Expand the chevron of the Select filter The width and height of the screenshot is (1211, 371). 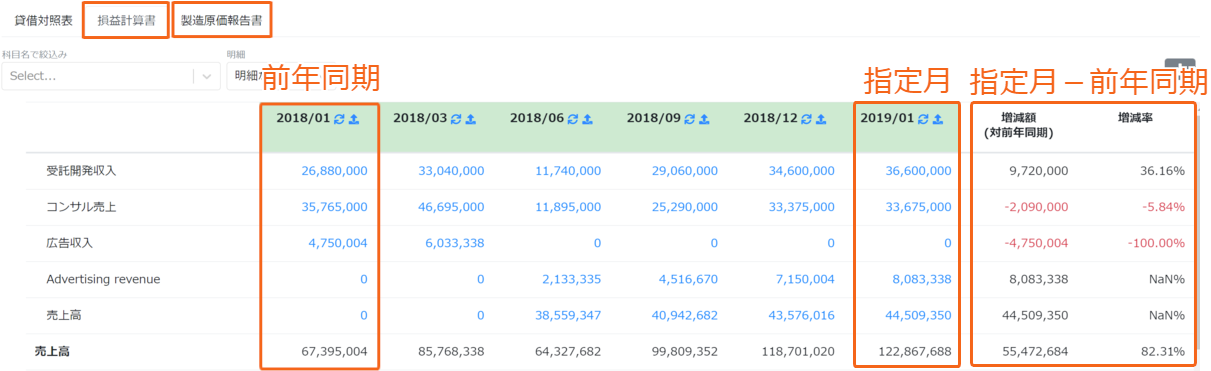(x=207, y=76)
